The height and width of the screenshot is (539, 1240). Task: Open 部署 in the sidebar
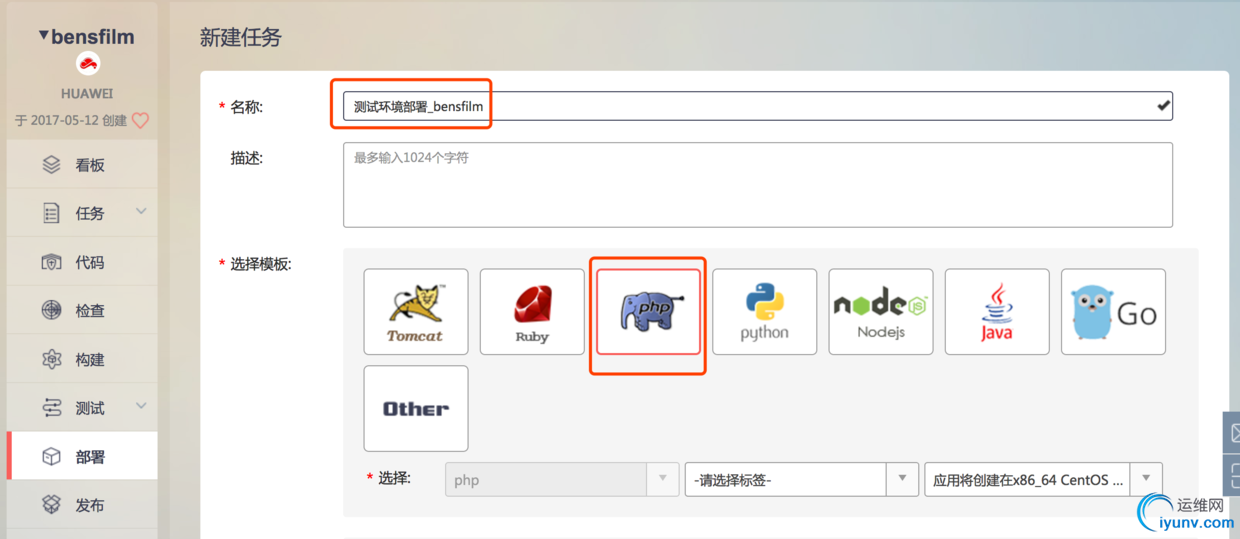tap(82, 456)
